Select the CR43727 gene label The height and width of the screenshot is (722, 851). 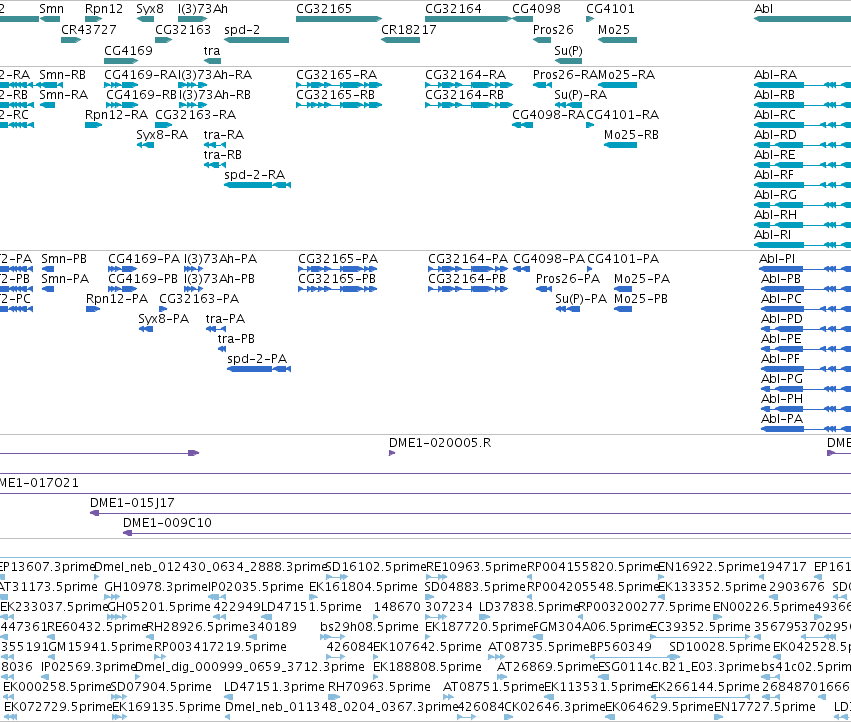[88, 29]
